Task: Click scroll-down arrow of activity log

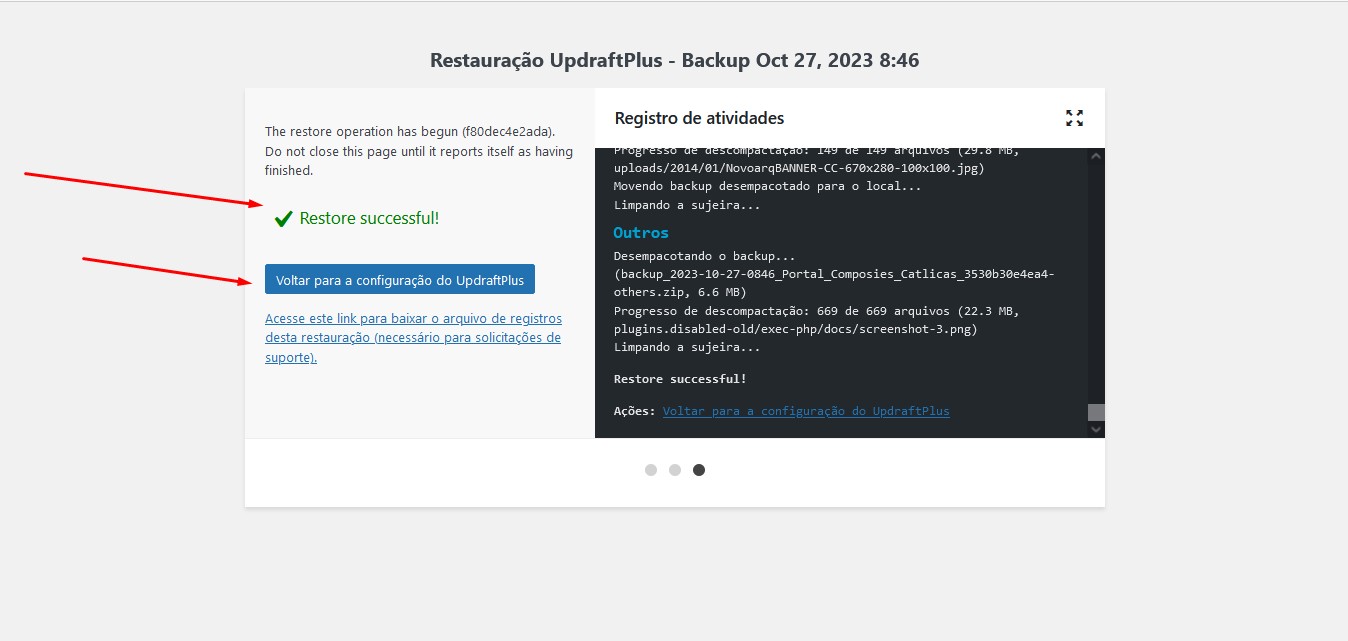Action: (x=1096, y=429)
